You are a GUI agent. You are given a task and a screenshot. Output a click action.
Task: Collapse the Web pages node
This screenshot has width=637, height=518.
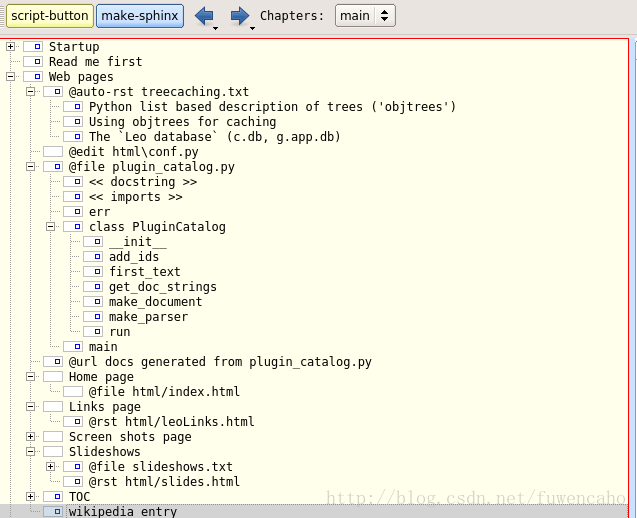tap(11, 76)
